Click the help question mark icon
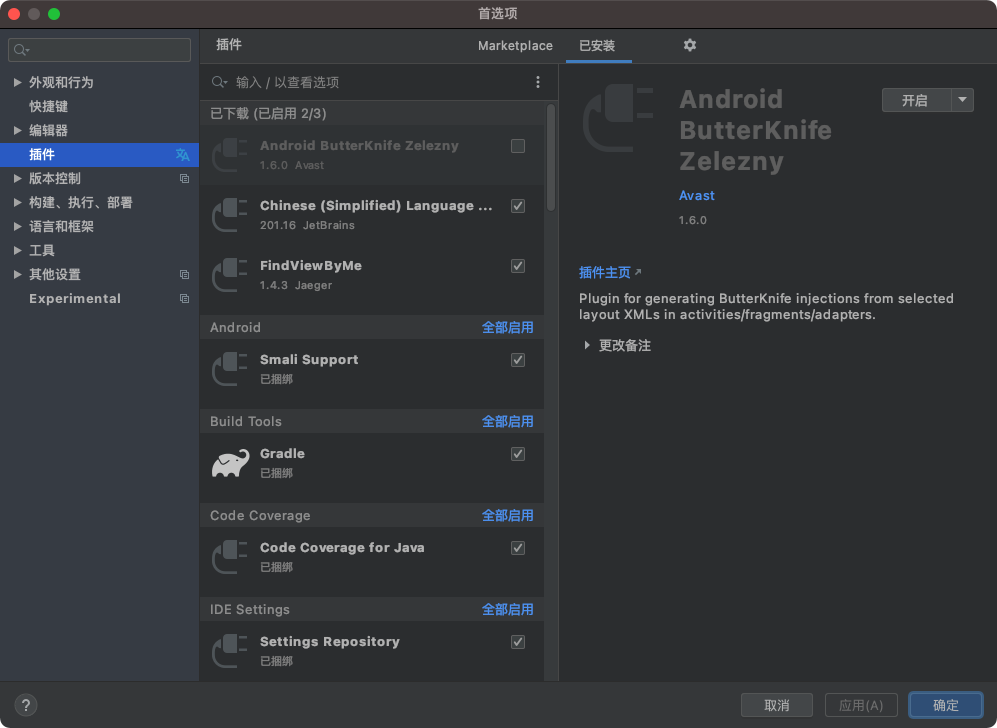The image size is (997, 728). click(x=25, y=705)
